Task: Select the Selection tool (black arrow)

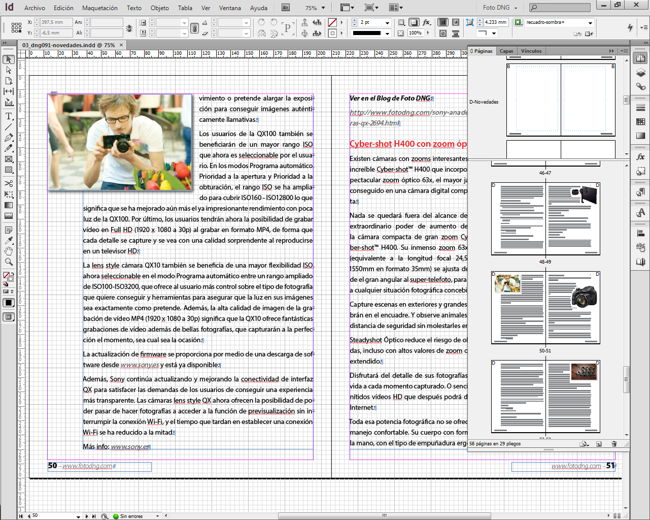Action: pos(8,60)
